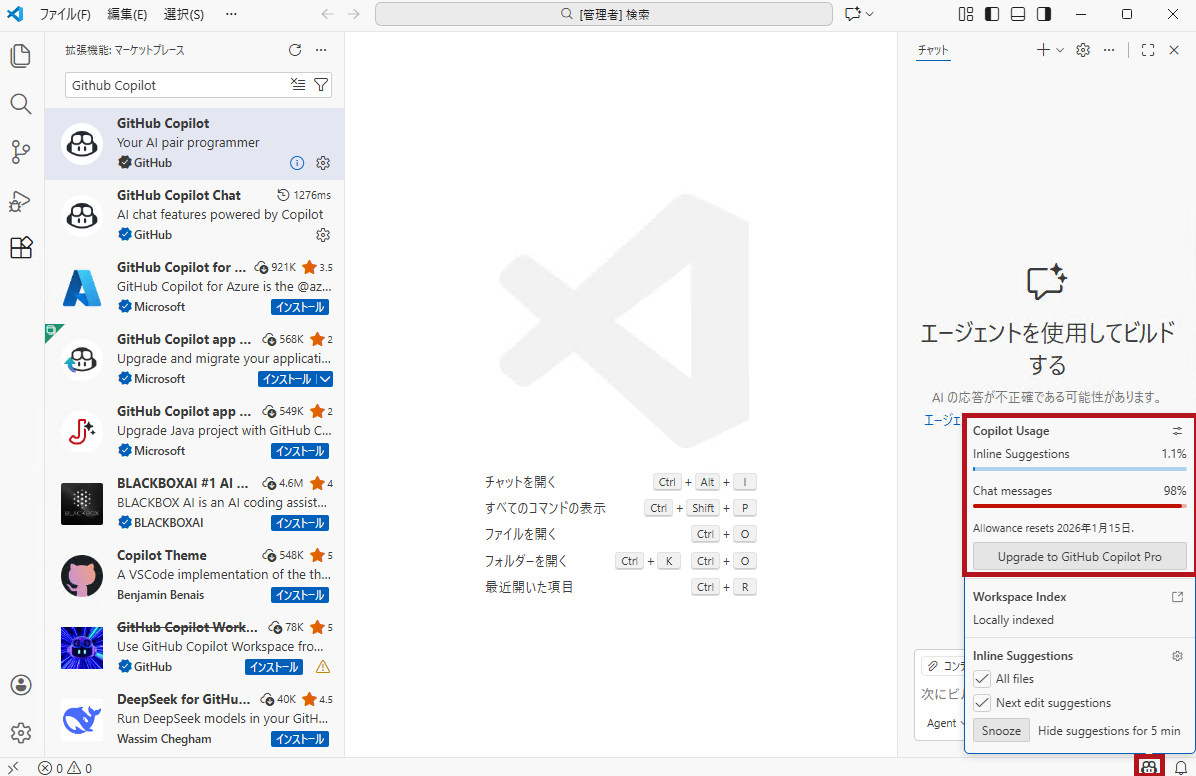Open the chat settings gear icon
The image size is (1196, 776).
[x=1083, y=50]
